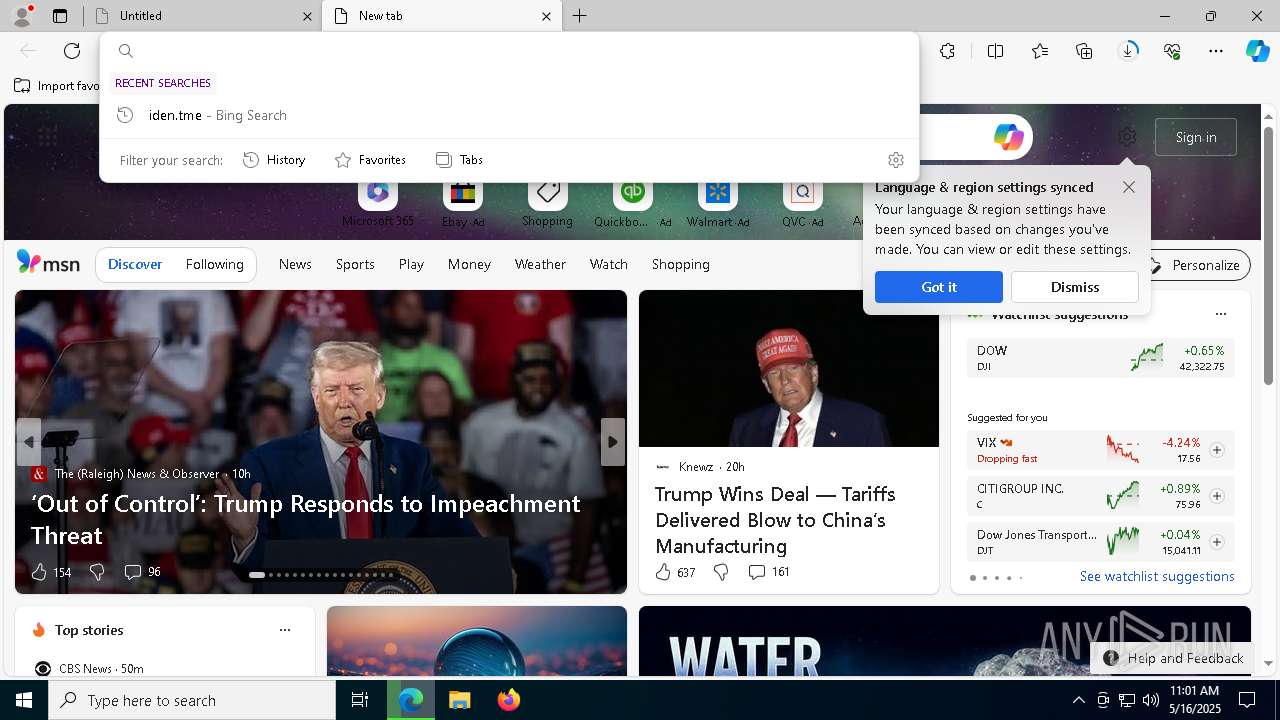Viewport: 1280px width, 720px height.
Task: Click the page vertical scrollbar
Action: click(1268, 255)
